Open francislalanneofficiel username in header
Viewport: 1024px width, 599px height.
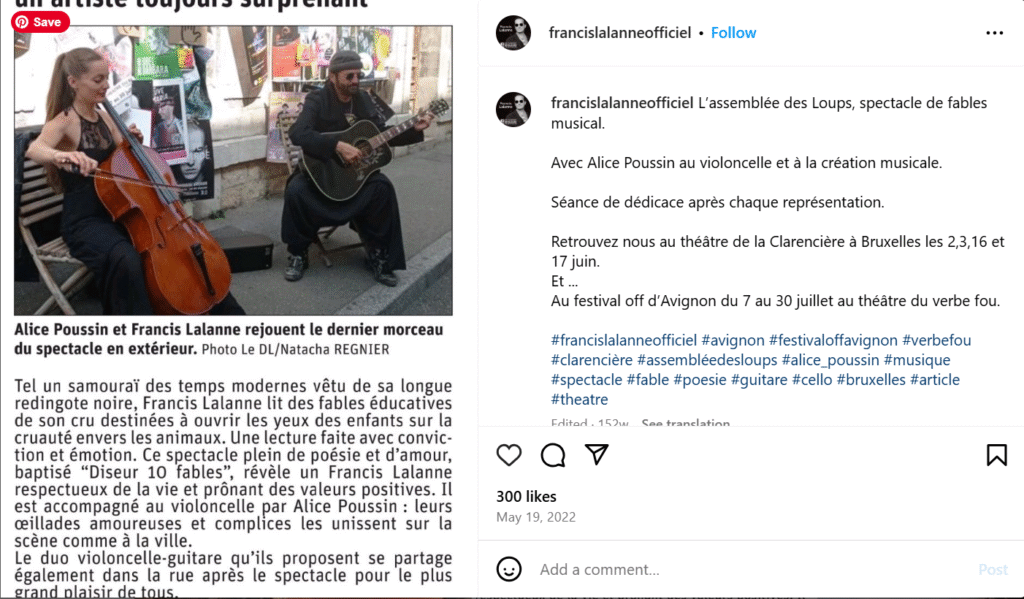(x=620, y=33)
